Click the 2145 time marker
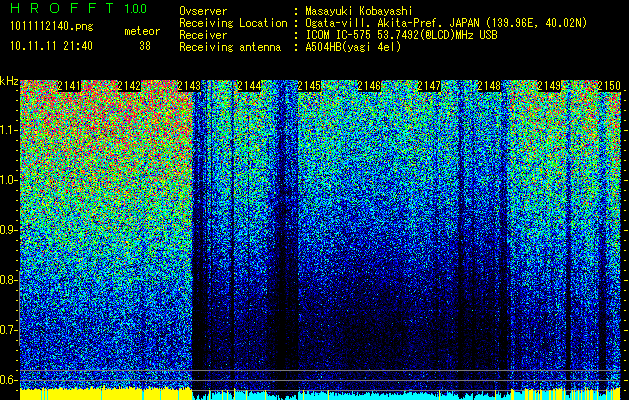Screen dimensions: 629x400 click(309, 86)
